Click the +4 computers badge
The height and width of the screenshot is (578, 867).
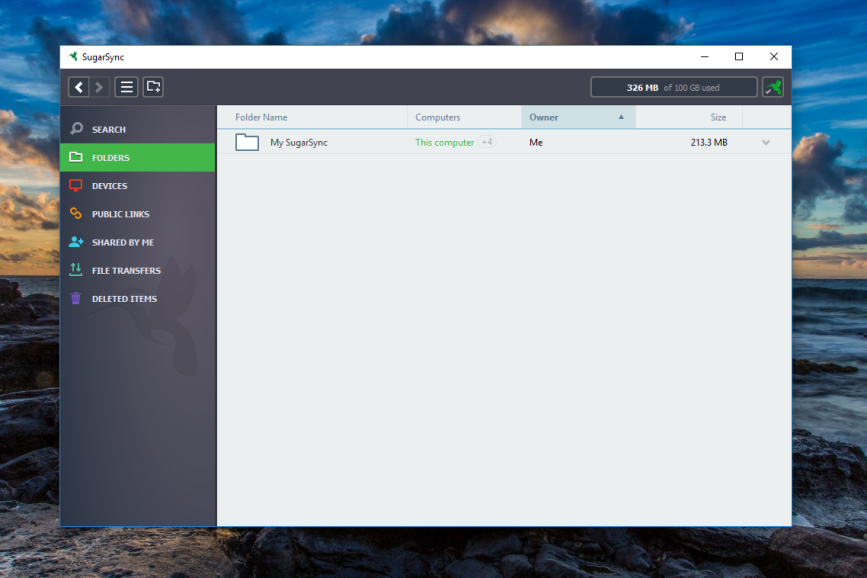click(x=487, y=142)
